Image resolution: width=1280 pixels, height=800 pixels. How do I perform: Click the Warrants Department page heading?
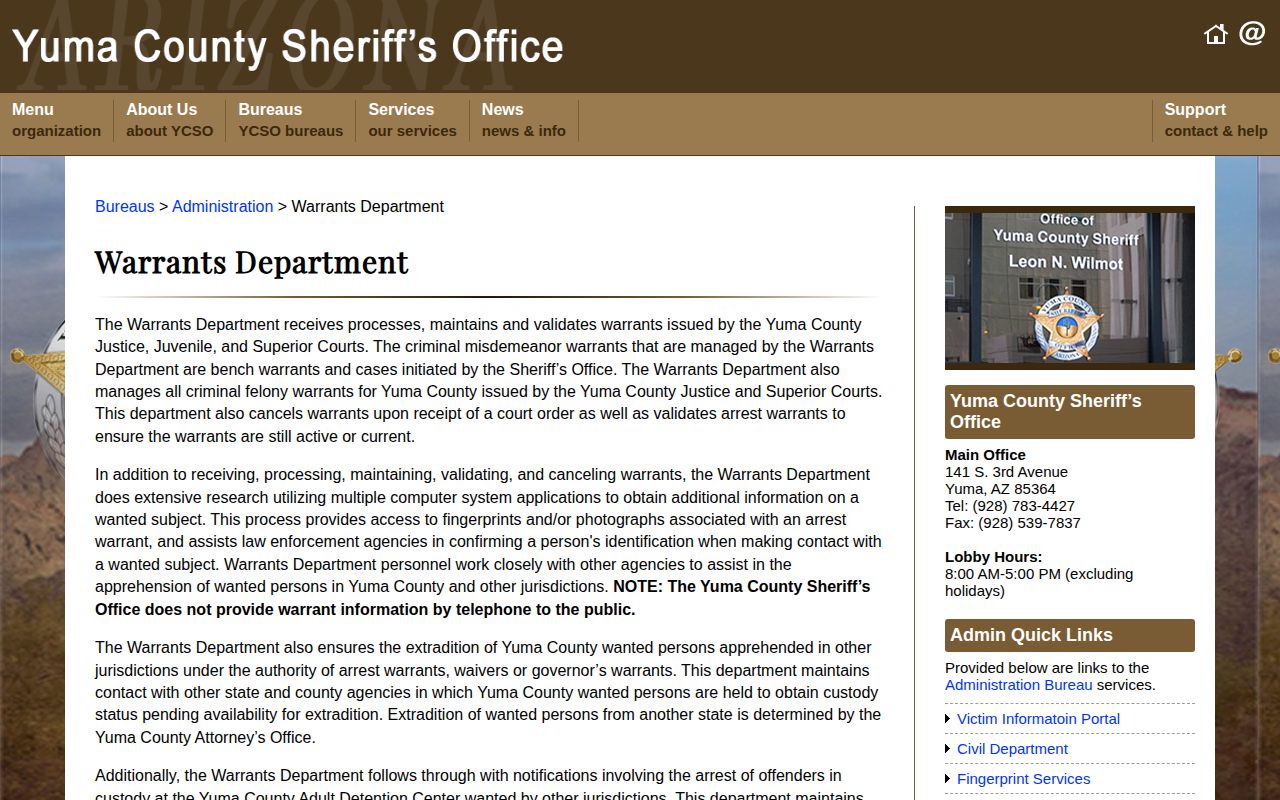click(x=252, y=262)
